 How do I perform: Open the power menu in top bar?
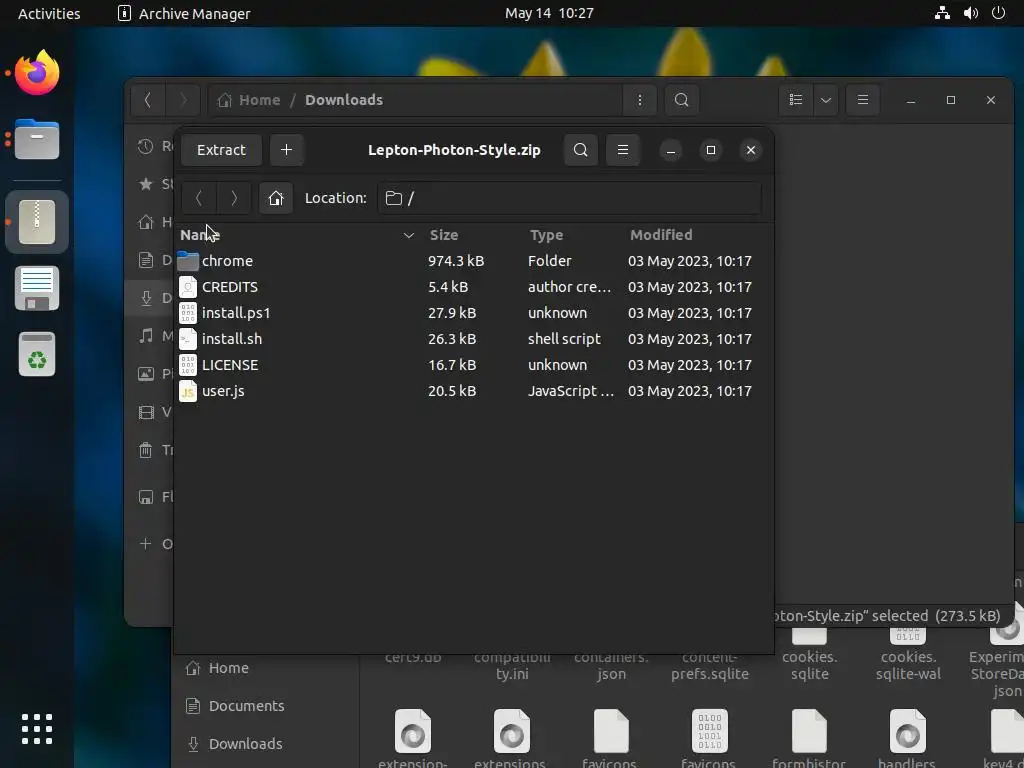[998, 13]
